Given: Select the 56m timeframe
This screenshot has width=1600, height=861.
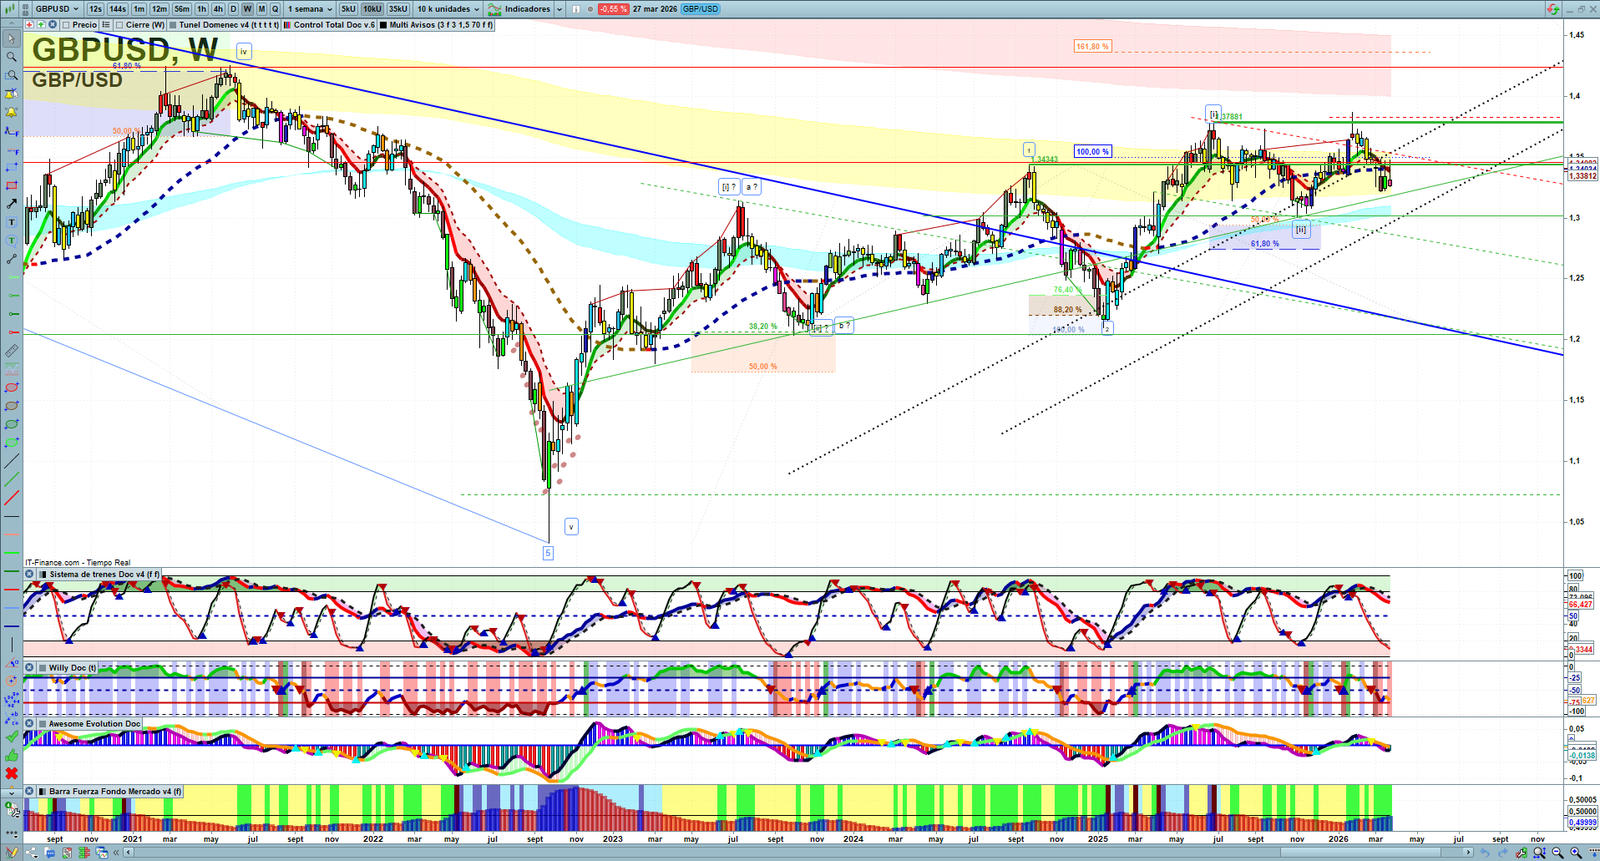Looking at the screenshot, I should pos(182,9).
